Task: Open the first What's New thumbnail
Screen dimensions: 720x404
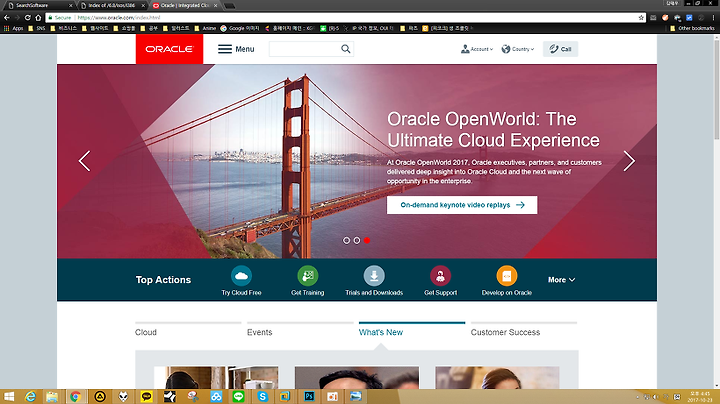Action: point(216,377)
